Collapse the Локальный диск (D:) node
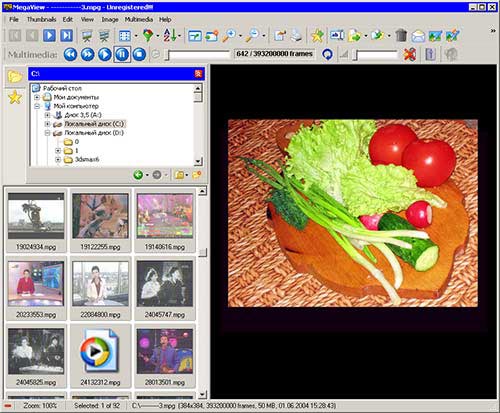This screenshot has width=500, height=413. [x=47, y=133]
